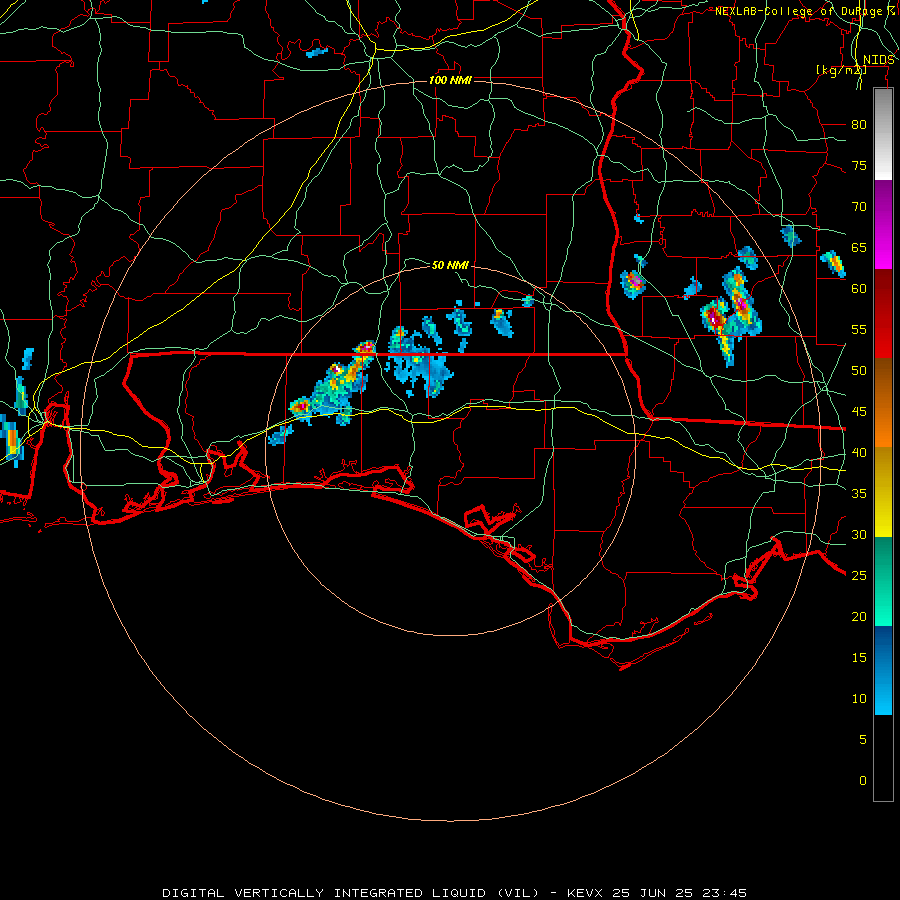Image resolution: width=900 pixels, height=900 pixels.
Task: Select the orange-brown segment of the color scale
Action: (883, 402)
